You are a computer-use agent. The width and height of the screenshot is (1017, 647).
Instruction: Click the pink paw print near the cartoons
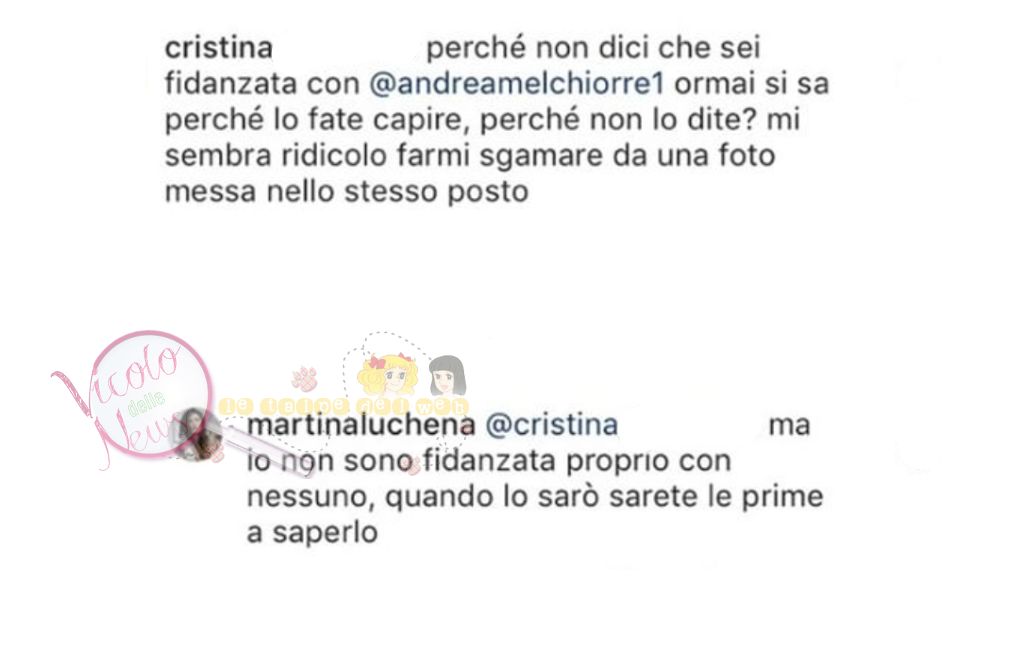(304, 379)
